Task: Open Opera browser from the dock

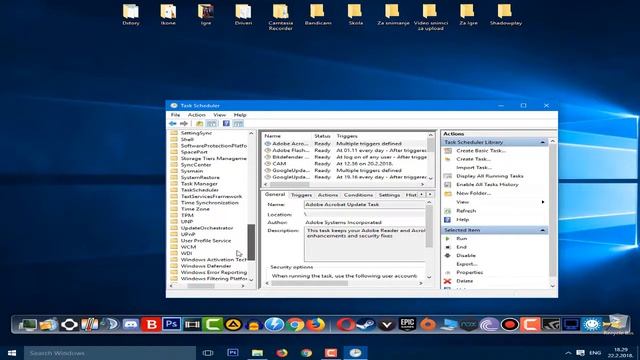Action: pyautogui.click(x=346, y=324)
